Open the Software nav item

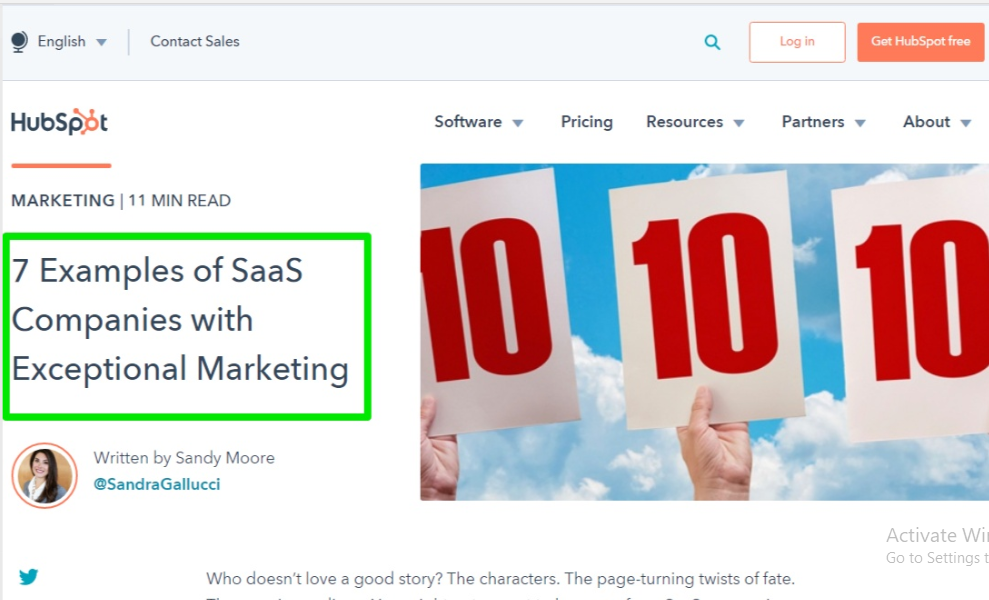pos(468,121)
